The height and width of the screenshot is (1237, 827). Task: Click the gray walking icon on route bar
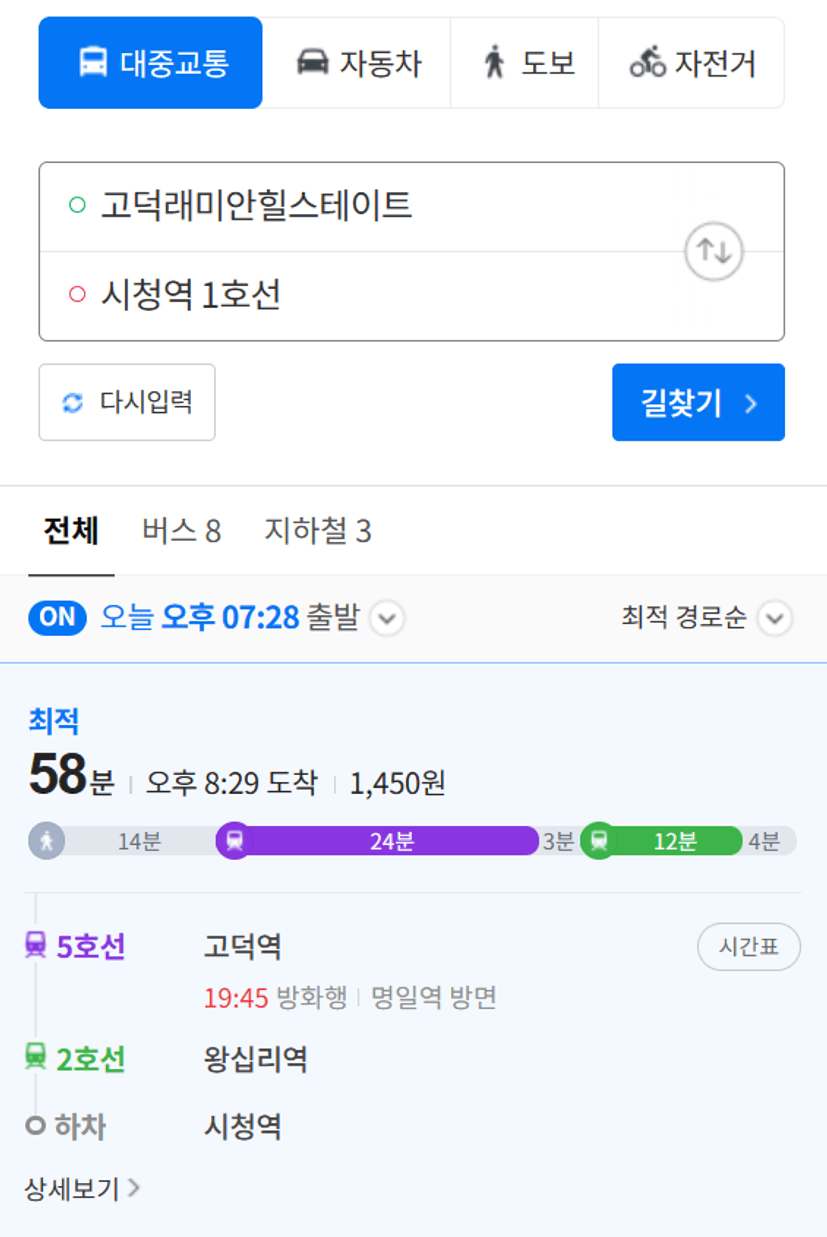46,841
